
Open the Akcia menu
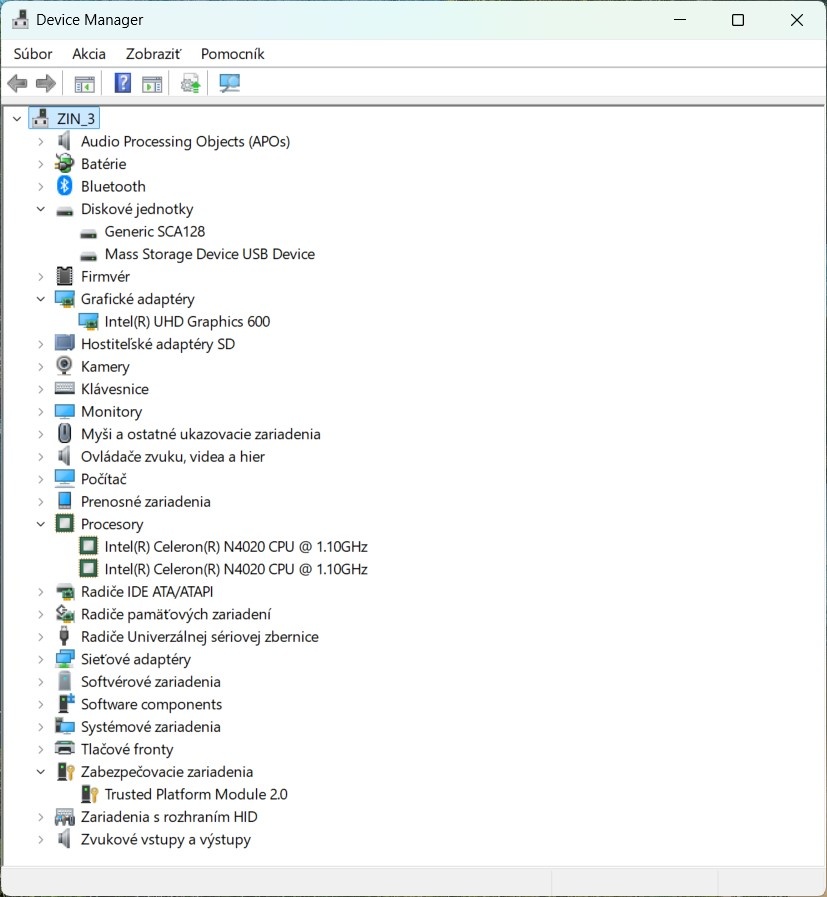click(88, 53)
